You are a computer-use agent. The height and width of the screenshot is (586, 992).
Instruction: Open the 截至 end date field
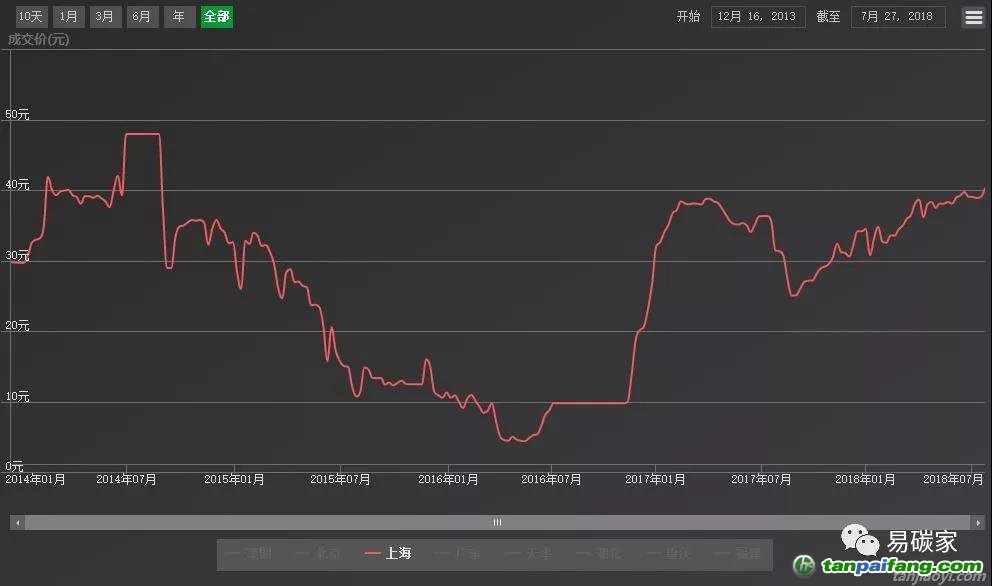point(897,17)
